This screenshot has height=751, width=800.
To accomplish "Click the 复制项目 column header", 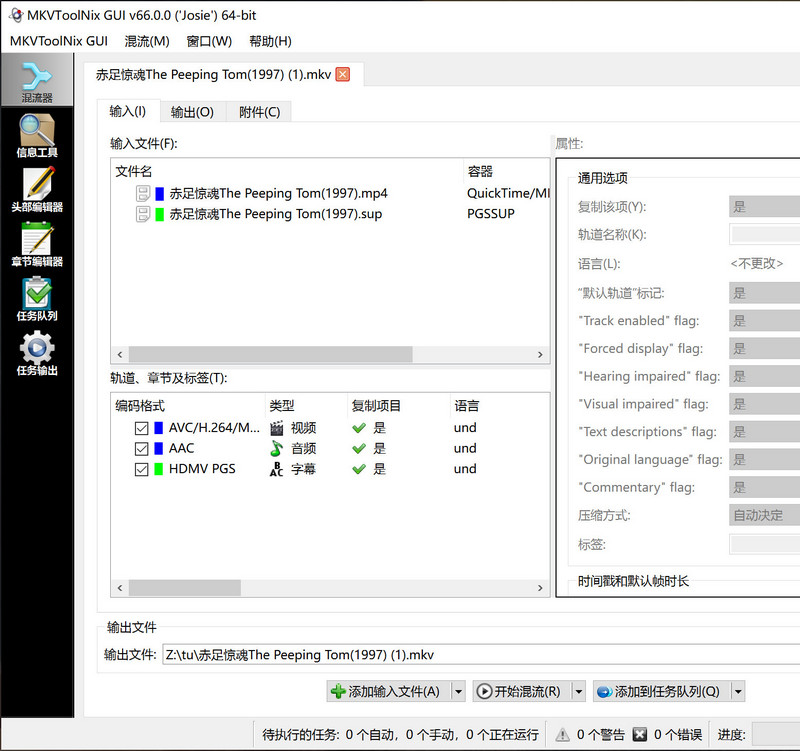I will [x=398, y=406].
